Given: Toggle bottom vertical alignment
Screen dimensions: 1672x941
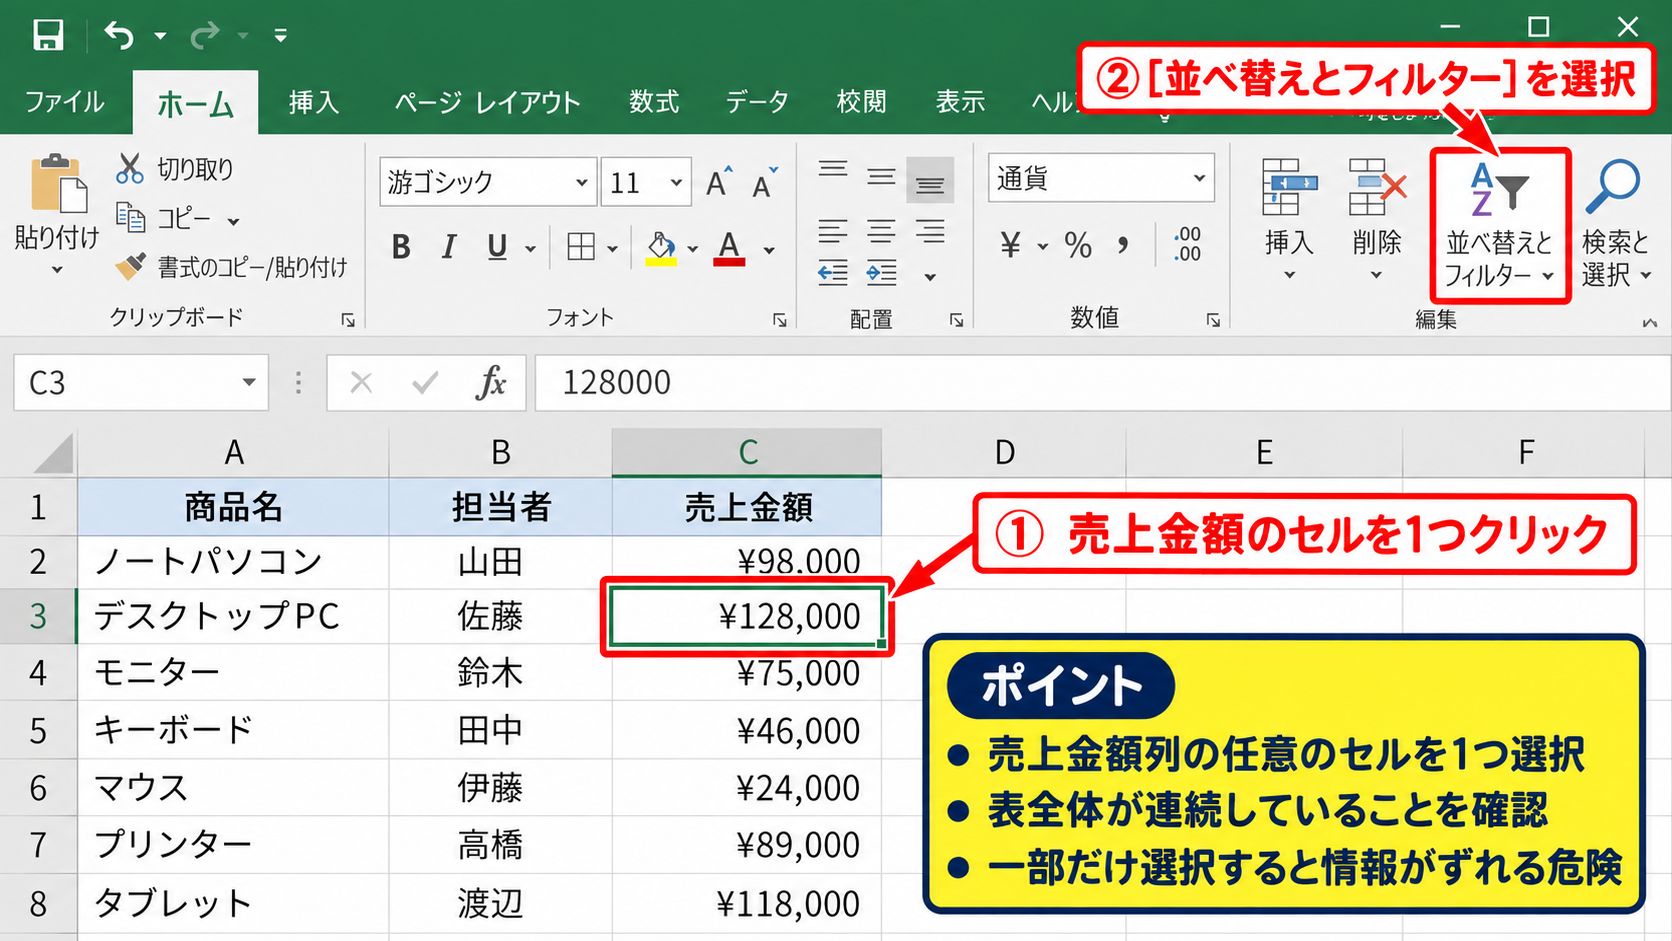Looking at the screenshot, I should 930,182.
